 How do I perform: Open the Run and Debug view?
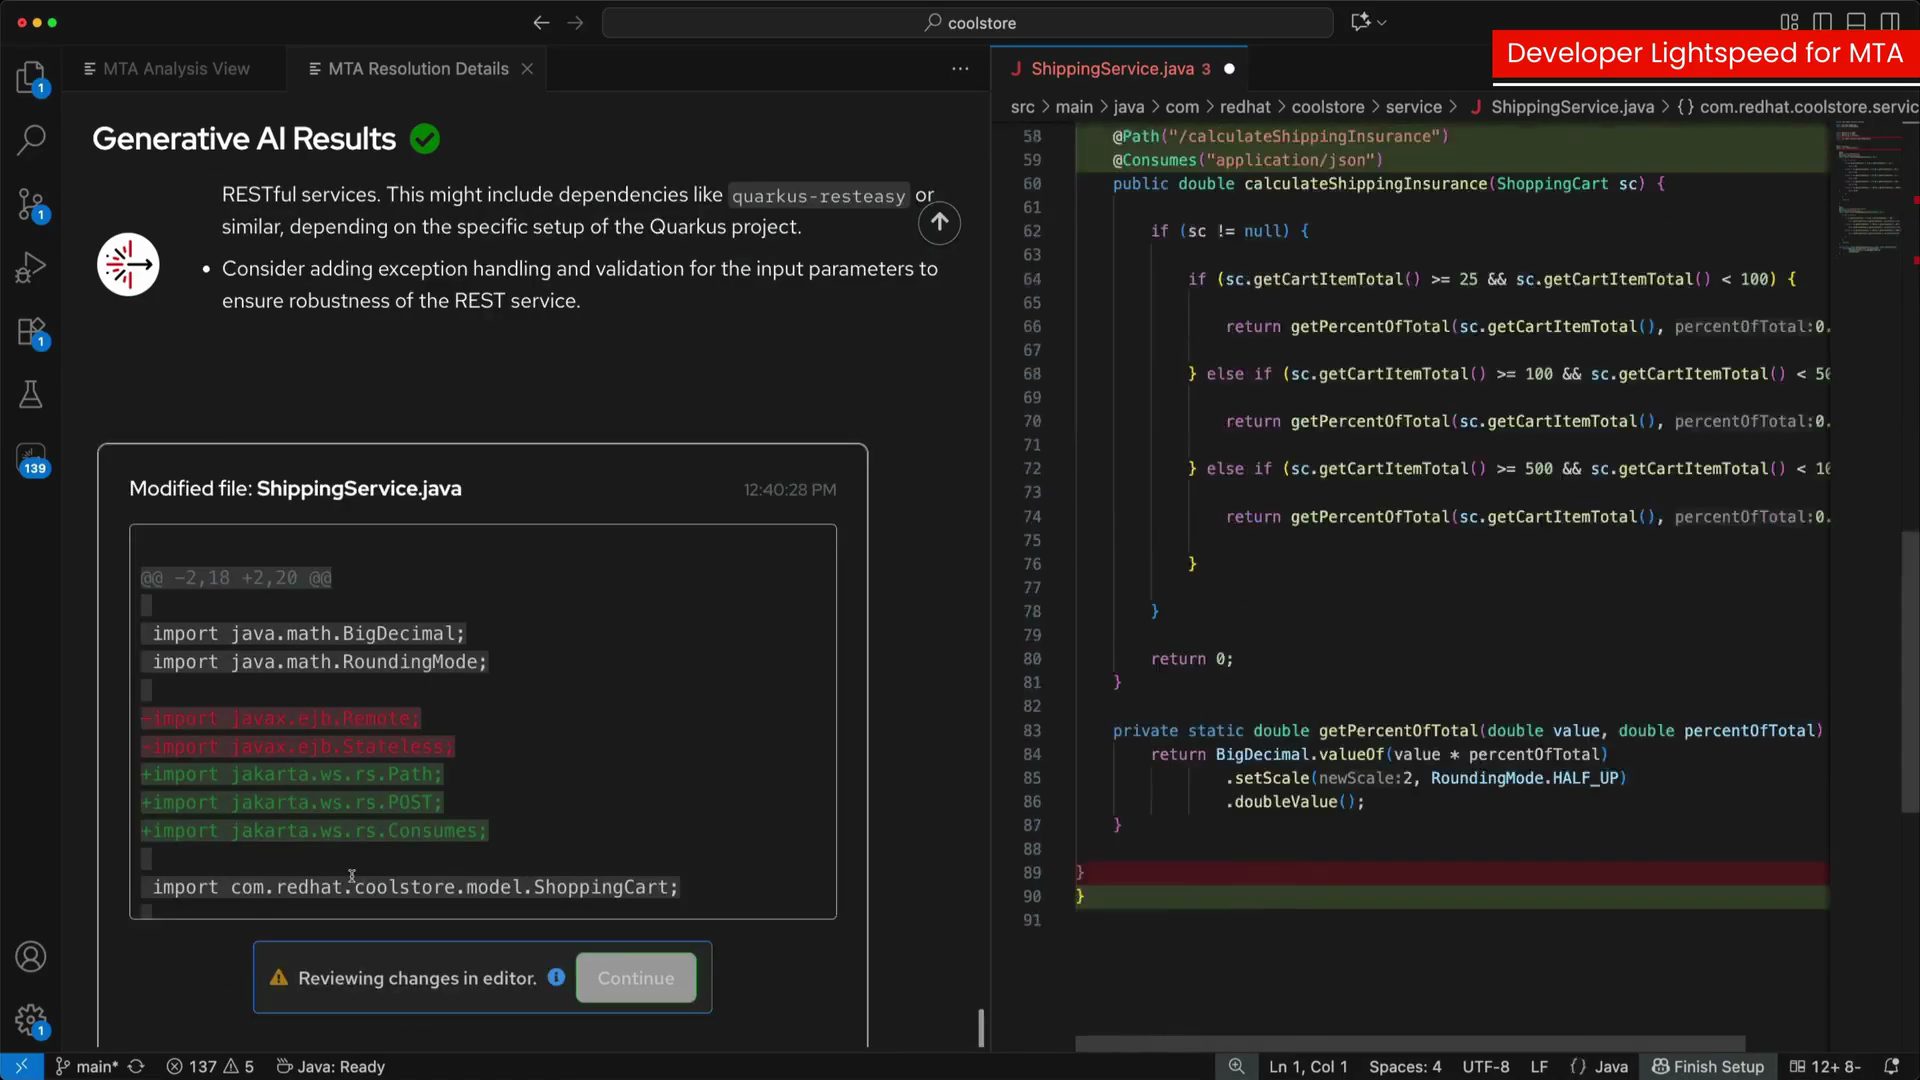coord(31,267)
